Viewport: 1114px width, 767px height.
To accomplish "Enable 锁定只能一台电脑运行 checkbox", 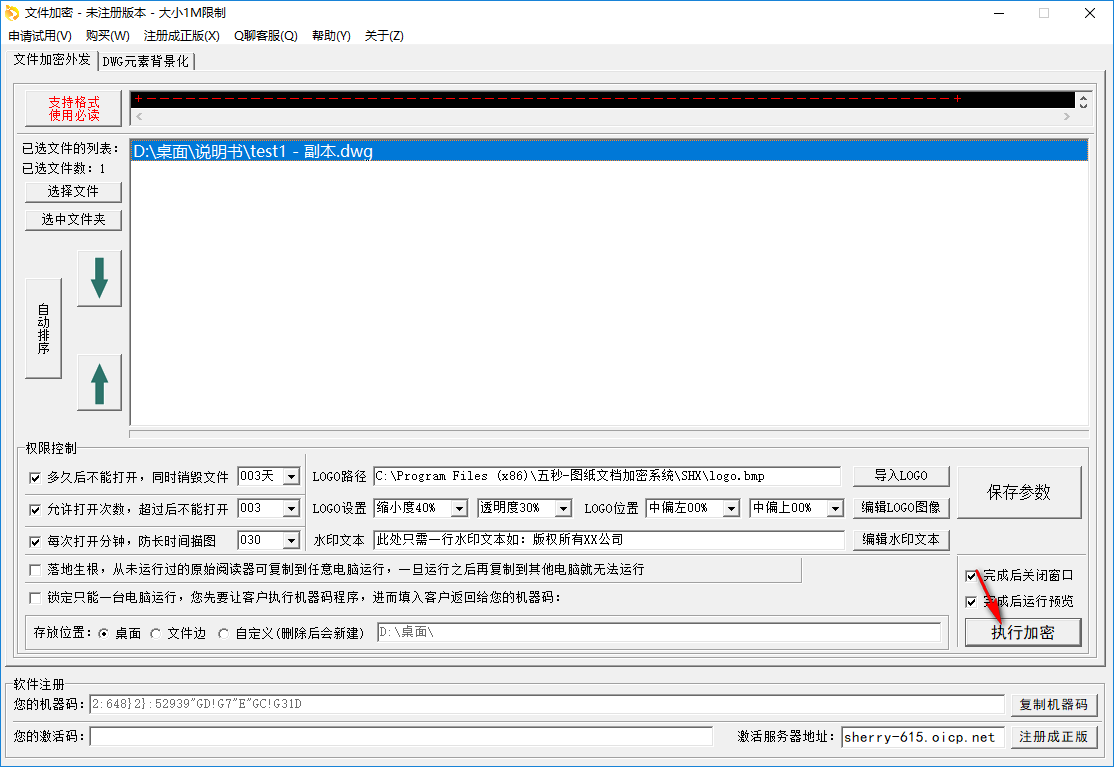I will pyautogui.click(x=35, y=597).
